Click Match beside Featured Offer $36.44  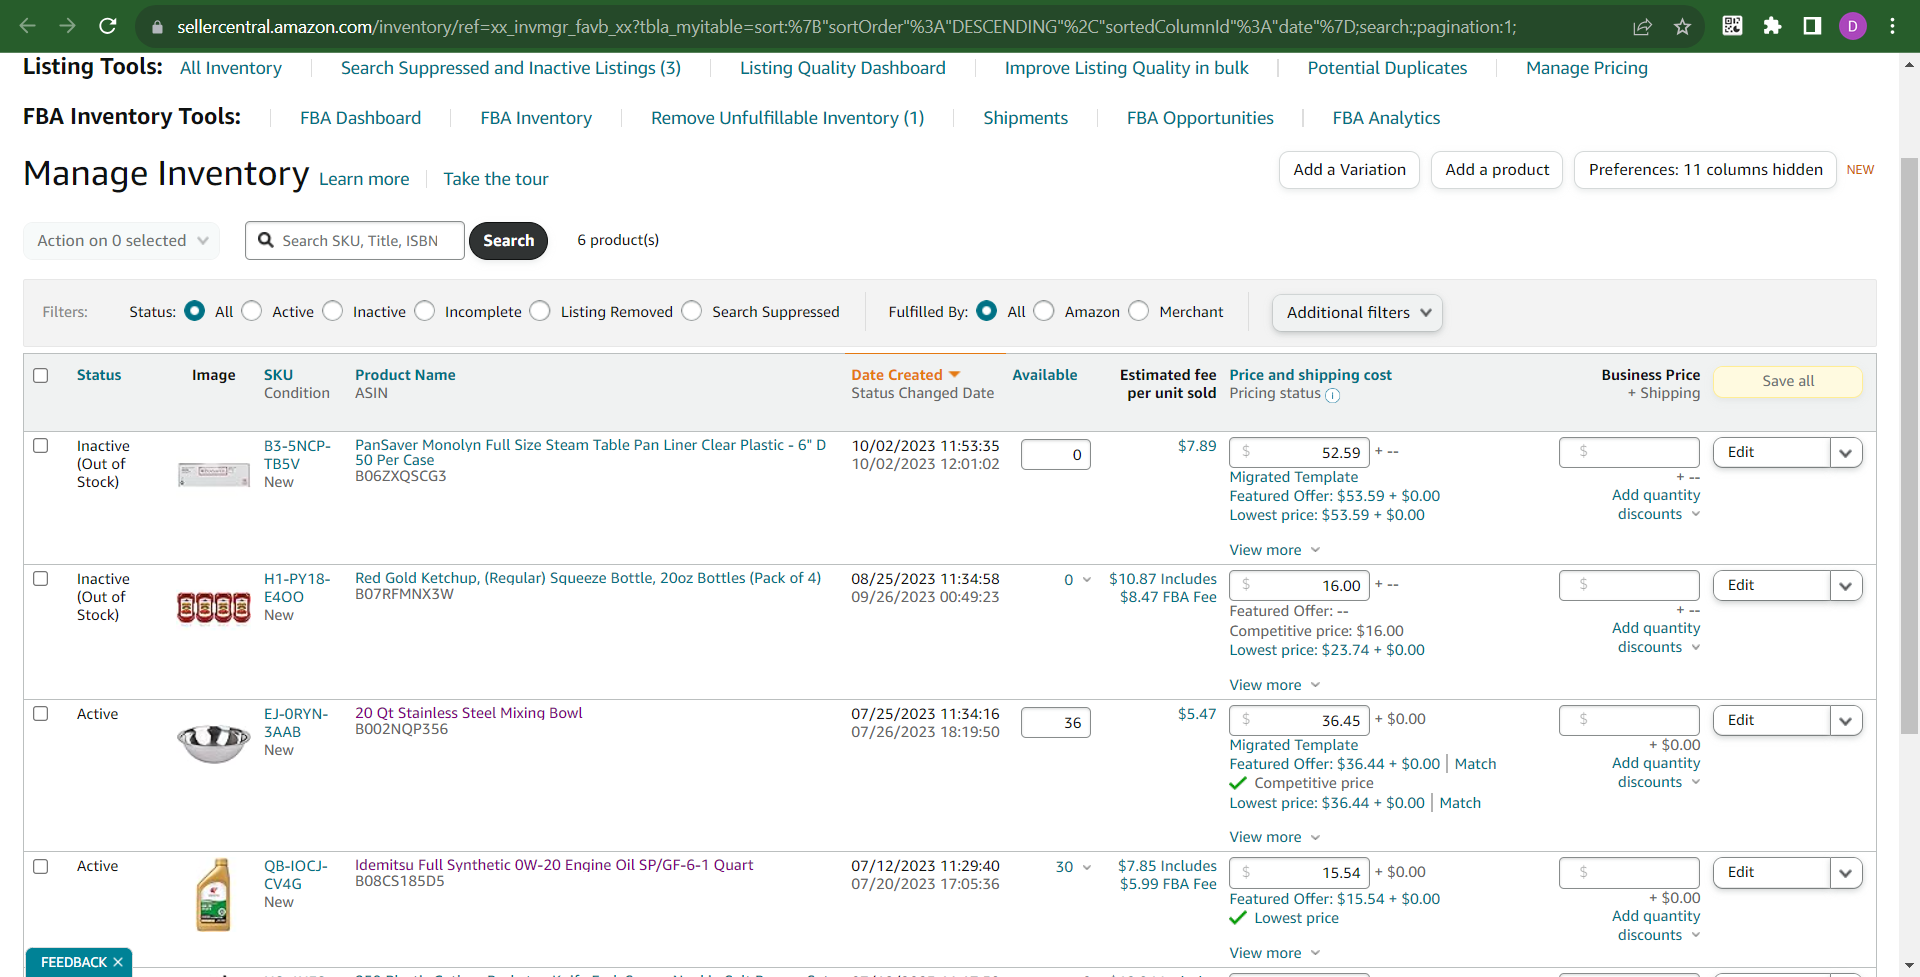[x=1476, y=764]
